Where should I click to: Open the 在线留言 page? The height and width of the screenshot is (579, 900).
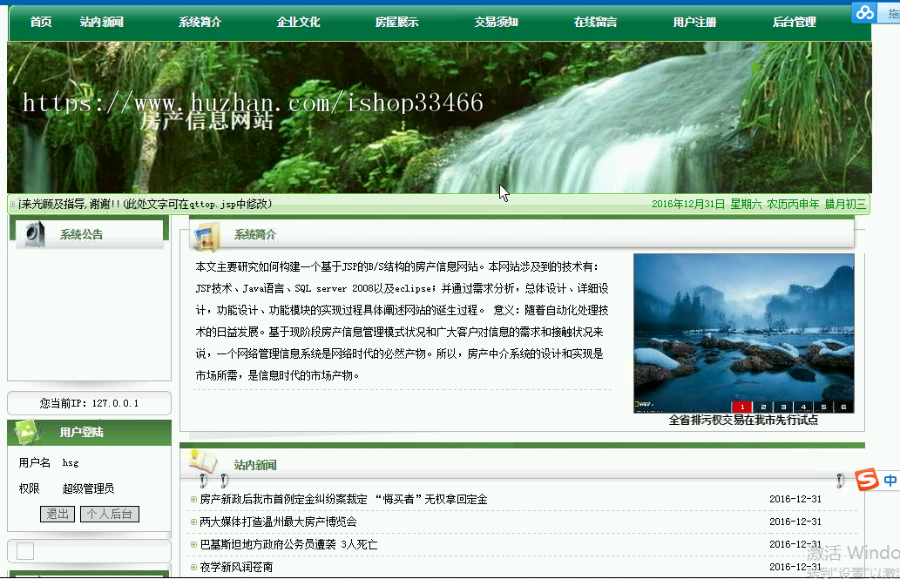tap(596, 20)
